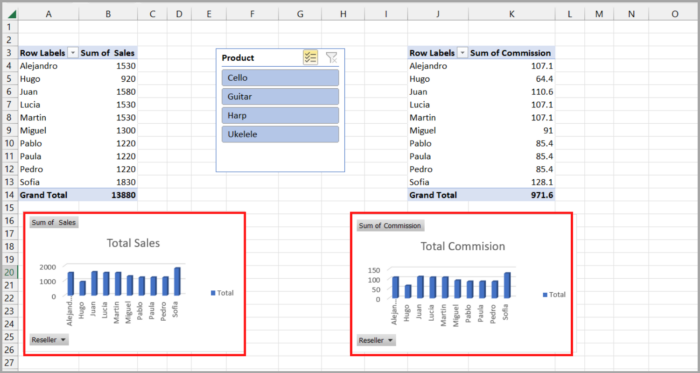Open Row Labels filter dropdown in column J
Screen dimensions: 700x373
[x=462, y=53]
